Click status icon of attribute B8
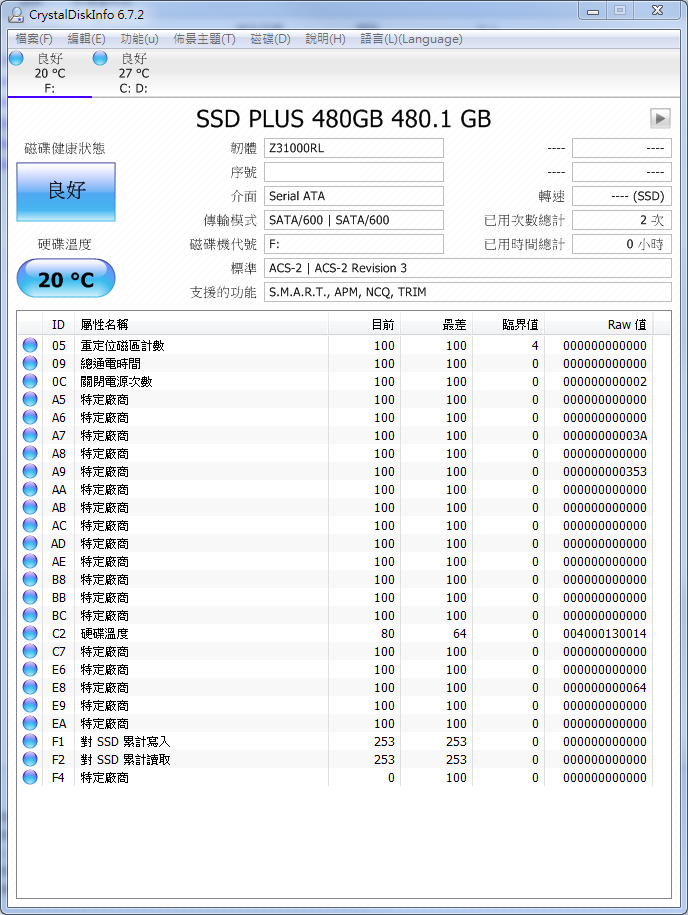 [30, 579]
